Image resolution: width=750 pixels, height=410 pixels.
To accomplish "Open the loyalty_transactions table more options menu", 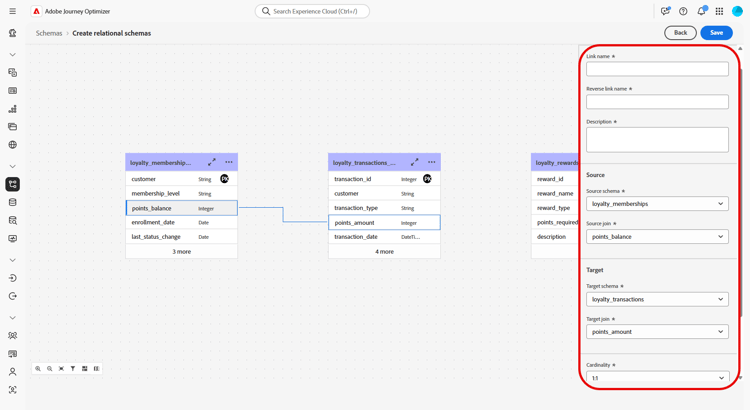I will click(432, 162).
